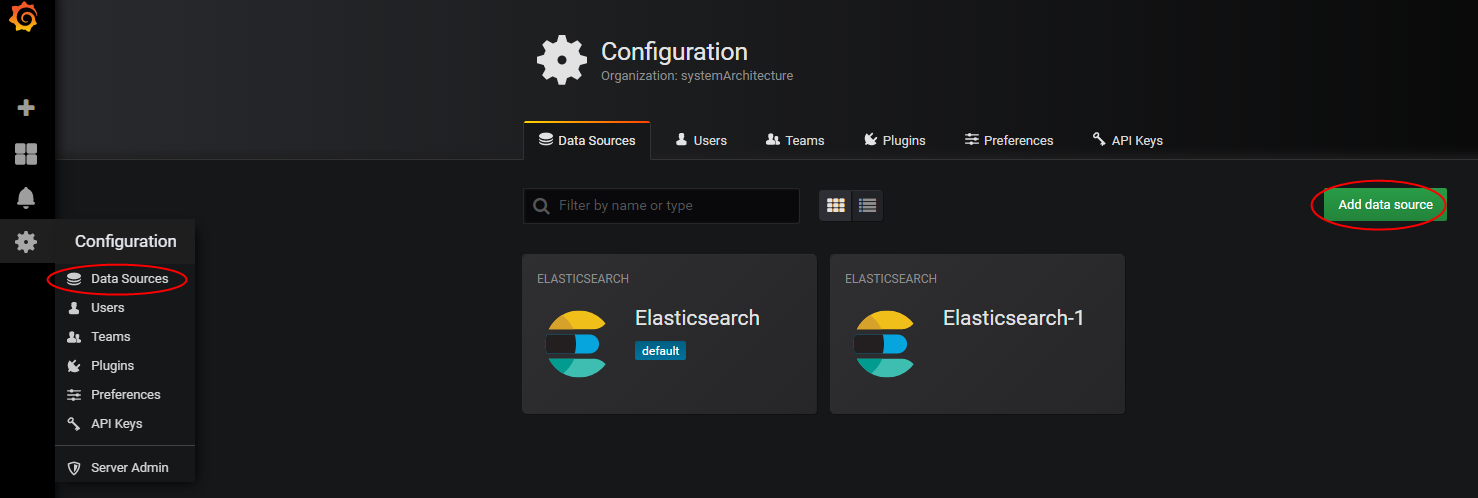Image resolution: width=1478 pixels, height=498 pixels.
Task: Focus the Filter by name or type field
Action: click(x=661, y=206)
